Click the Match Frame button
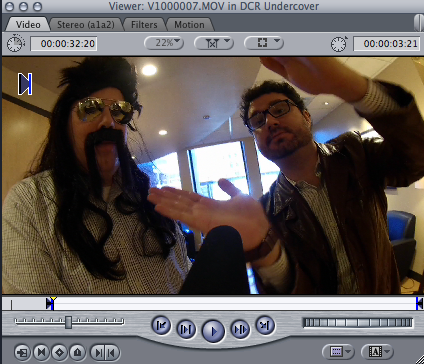The height and width of the screenshot is (364, 424). (22, 352)
